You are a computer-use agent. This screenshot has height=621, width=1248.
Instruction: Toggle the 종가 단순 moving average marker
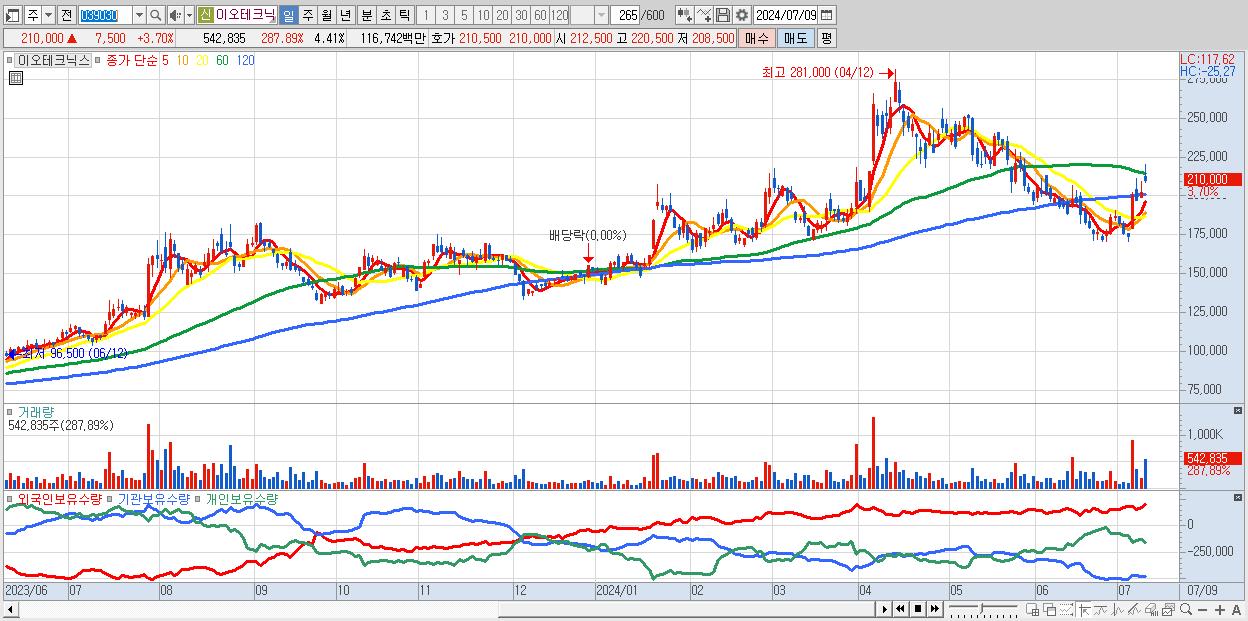coord(98,61)
